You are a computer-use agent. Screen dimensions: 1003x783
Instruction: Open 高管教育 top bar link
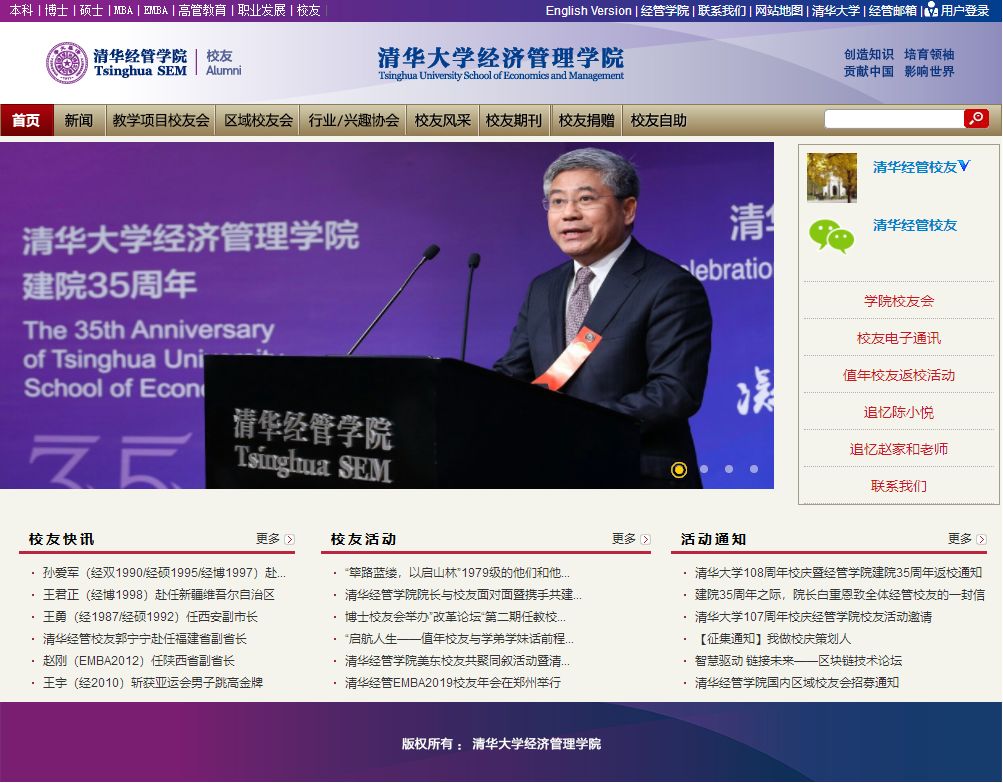202,10
